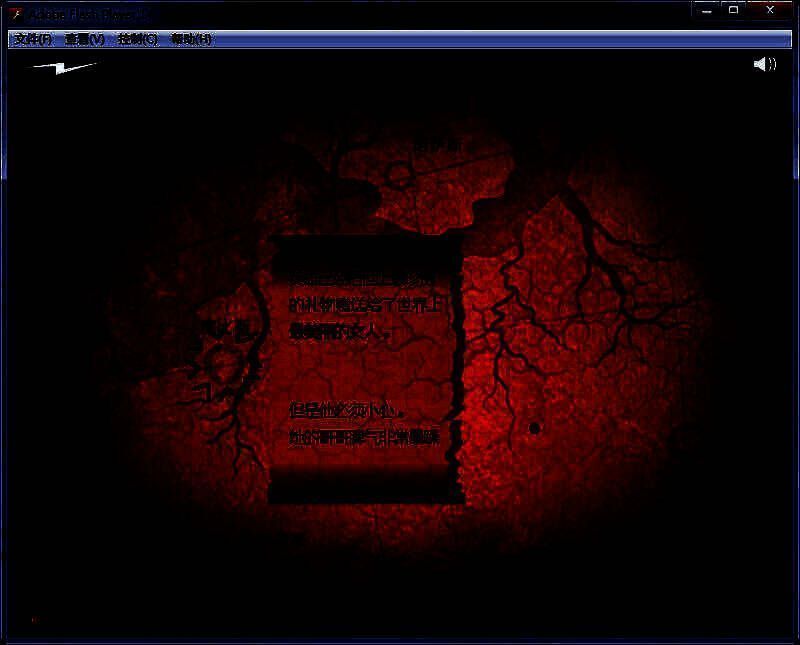Click the dark rolled bottom of the scroll
This screenshot has width=800, height=645.
(365, 486)
